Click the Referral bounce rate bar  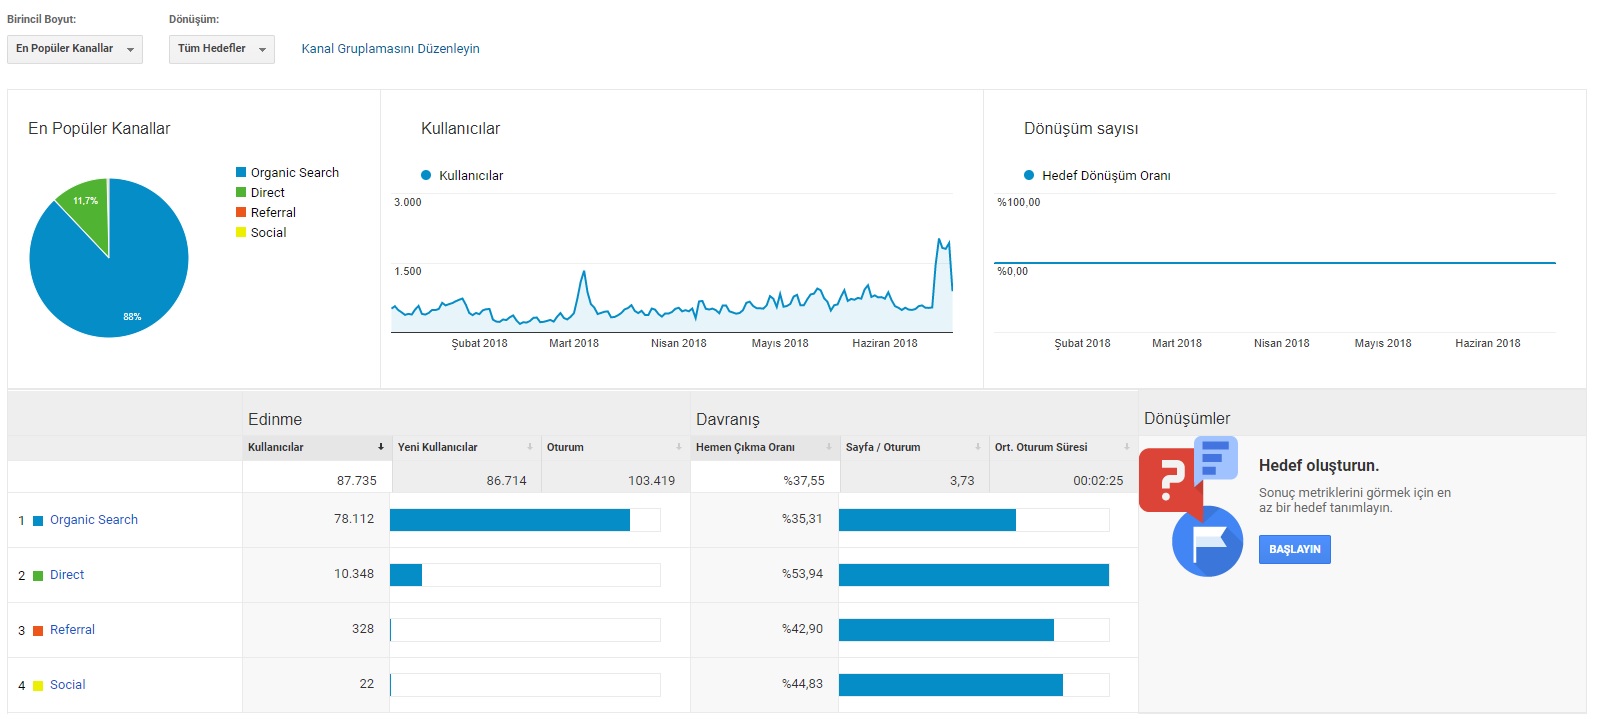point(946,630)
